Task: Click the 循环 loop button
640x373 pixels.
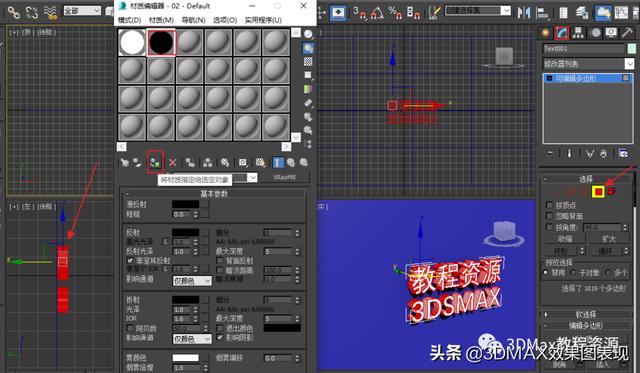Action: [x=605, y=251]
